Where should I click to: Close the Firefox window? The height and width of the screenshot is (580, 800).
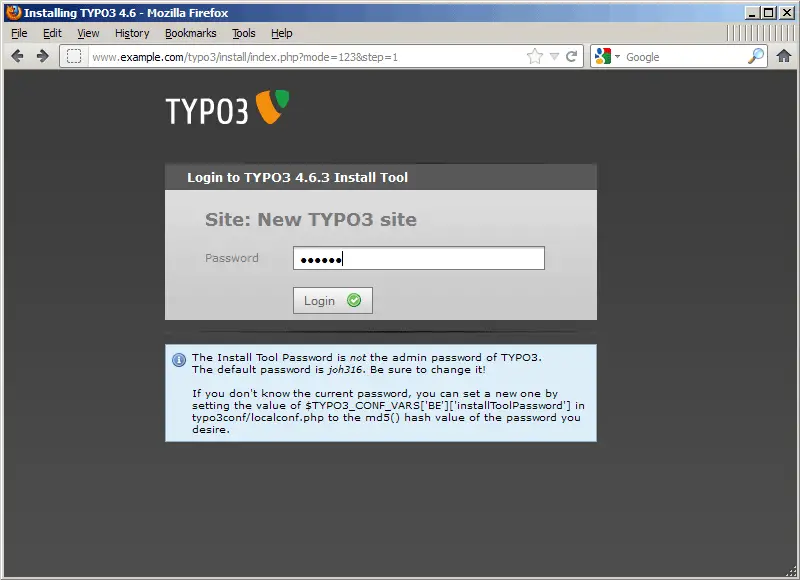click(x=786, y=13)
